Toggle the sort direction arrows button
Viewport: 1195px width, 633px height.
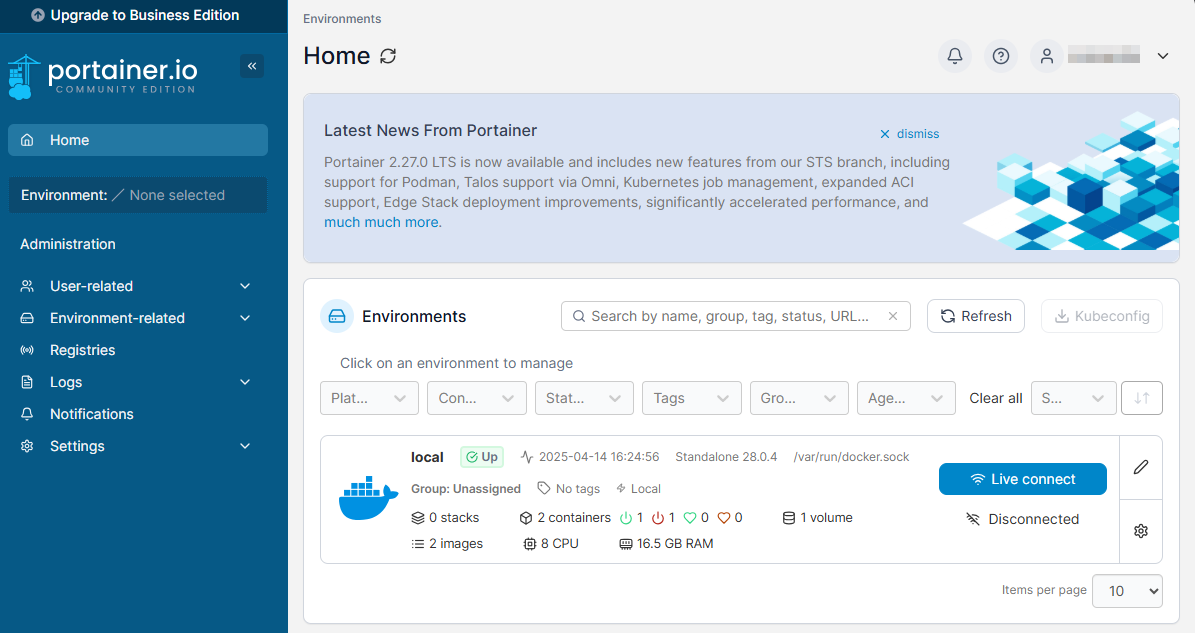(x=1142, y=398)
